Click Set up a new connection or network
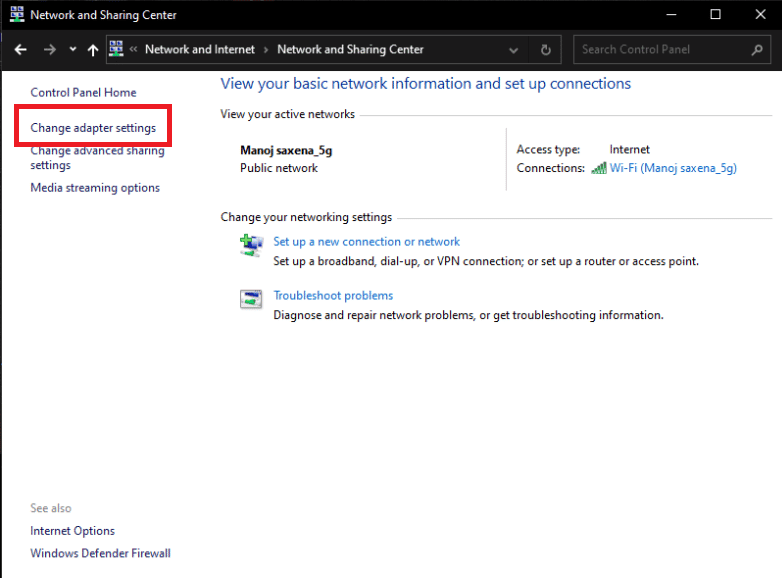The image size is (782, 578). 366,242
